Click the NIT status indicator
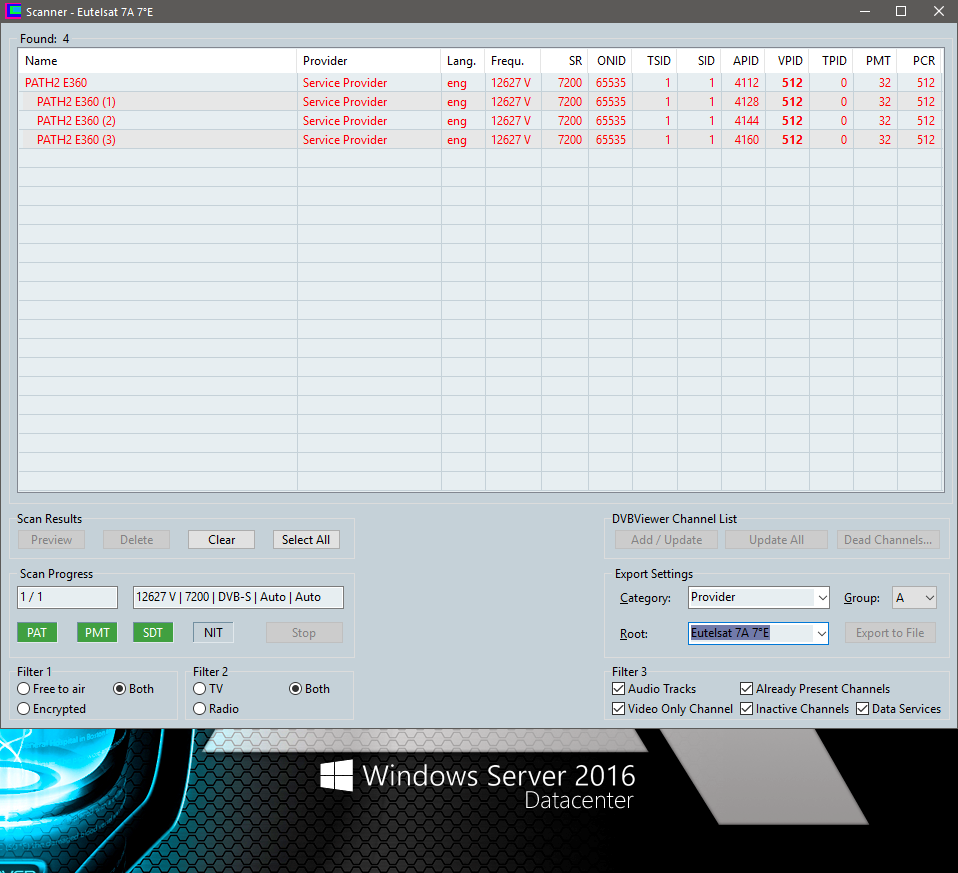958x873 pixels. [213, 633]
